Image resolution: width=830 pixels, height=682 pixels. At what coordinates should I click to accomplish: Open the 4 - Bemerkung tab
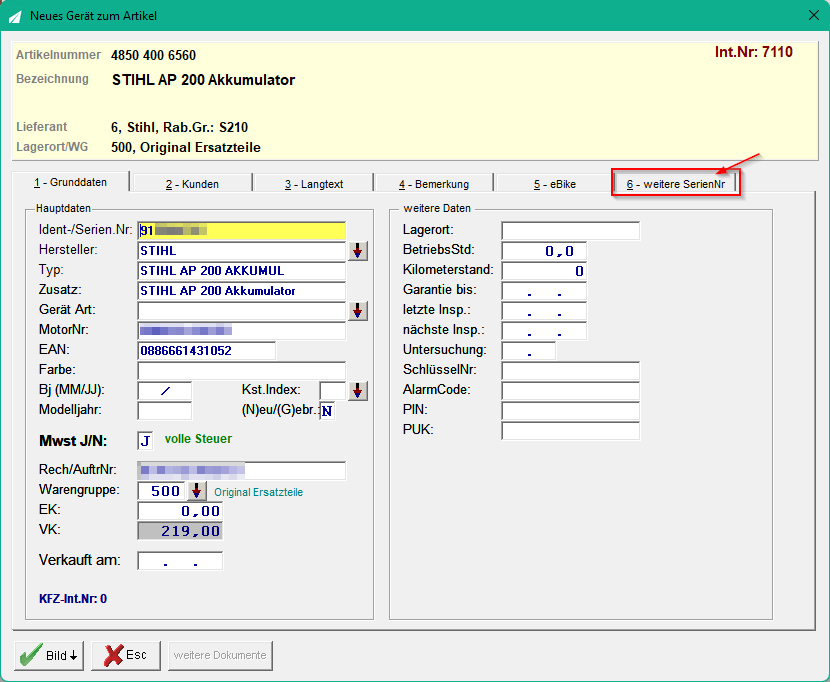point(434,184)
